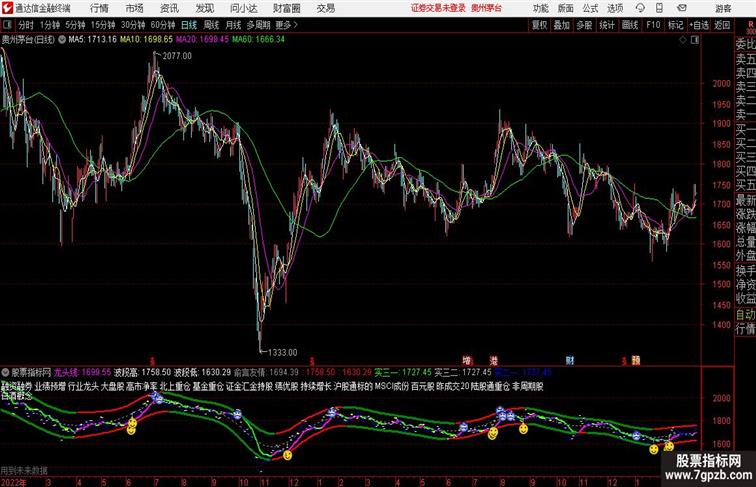Viewport: 756px width, 487px height.
Task: Open the 市场 menu
Action: (135, 8)
